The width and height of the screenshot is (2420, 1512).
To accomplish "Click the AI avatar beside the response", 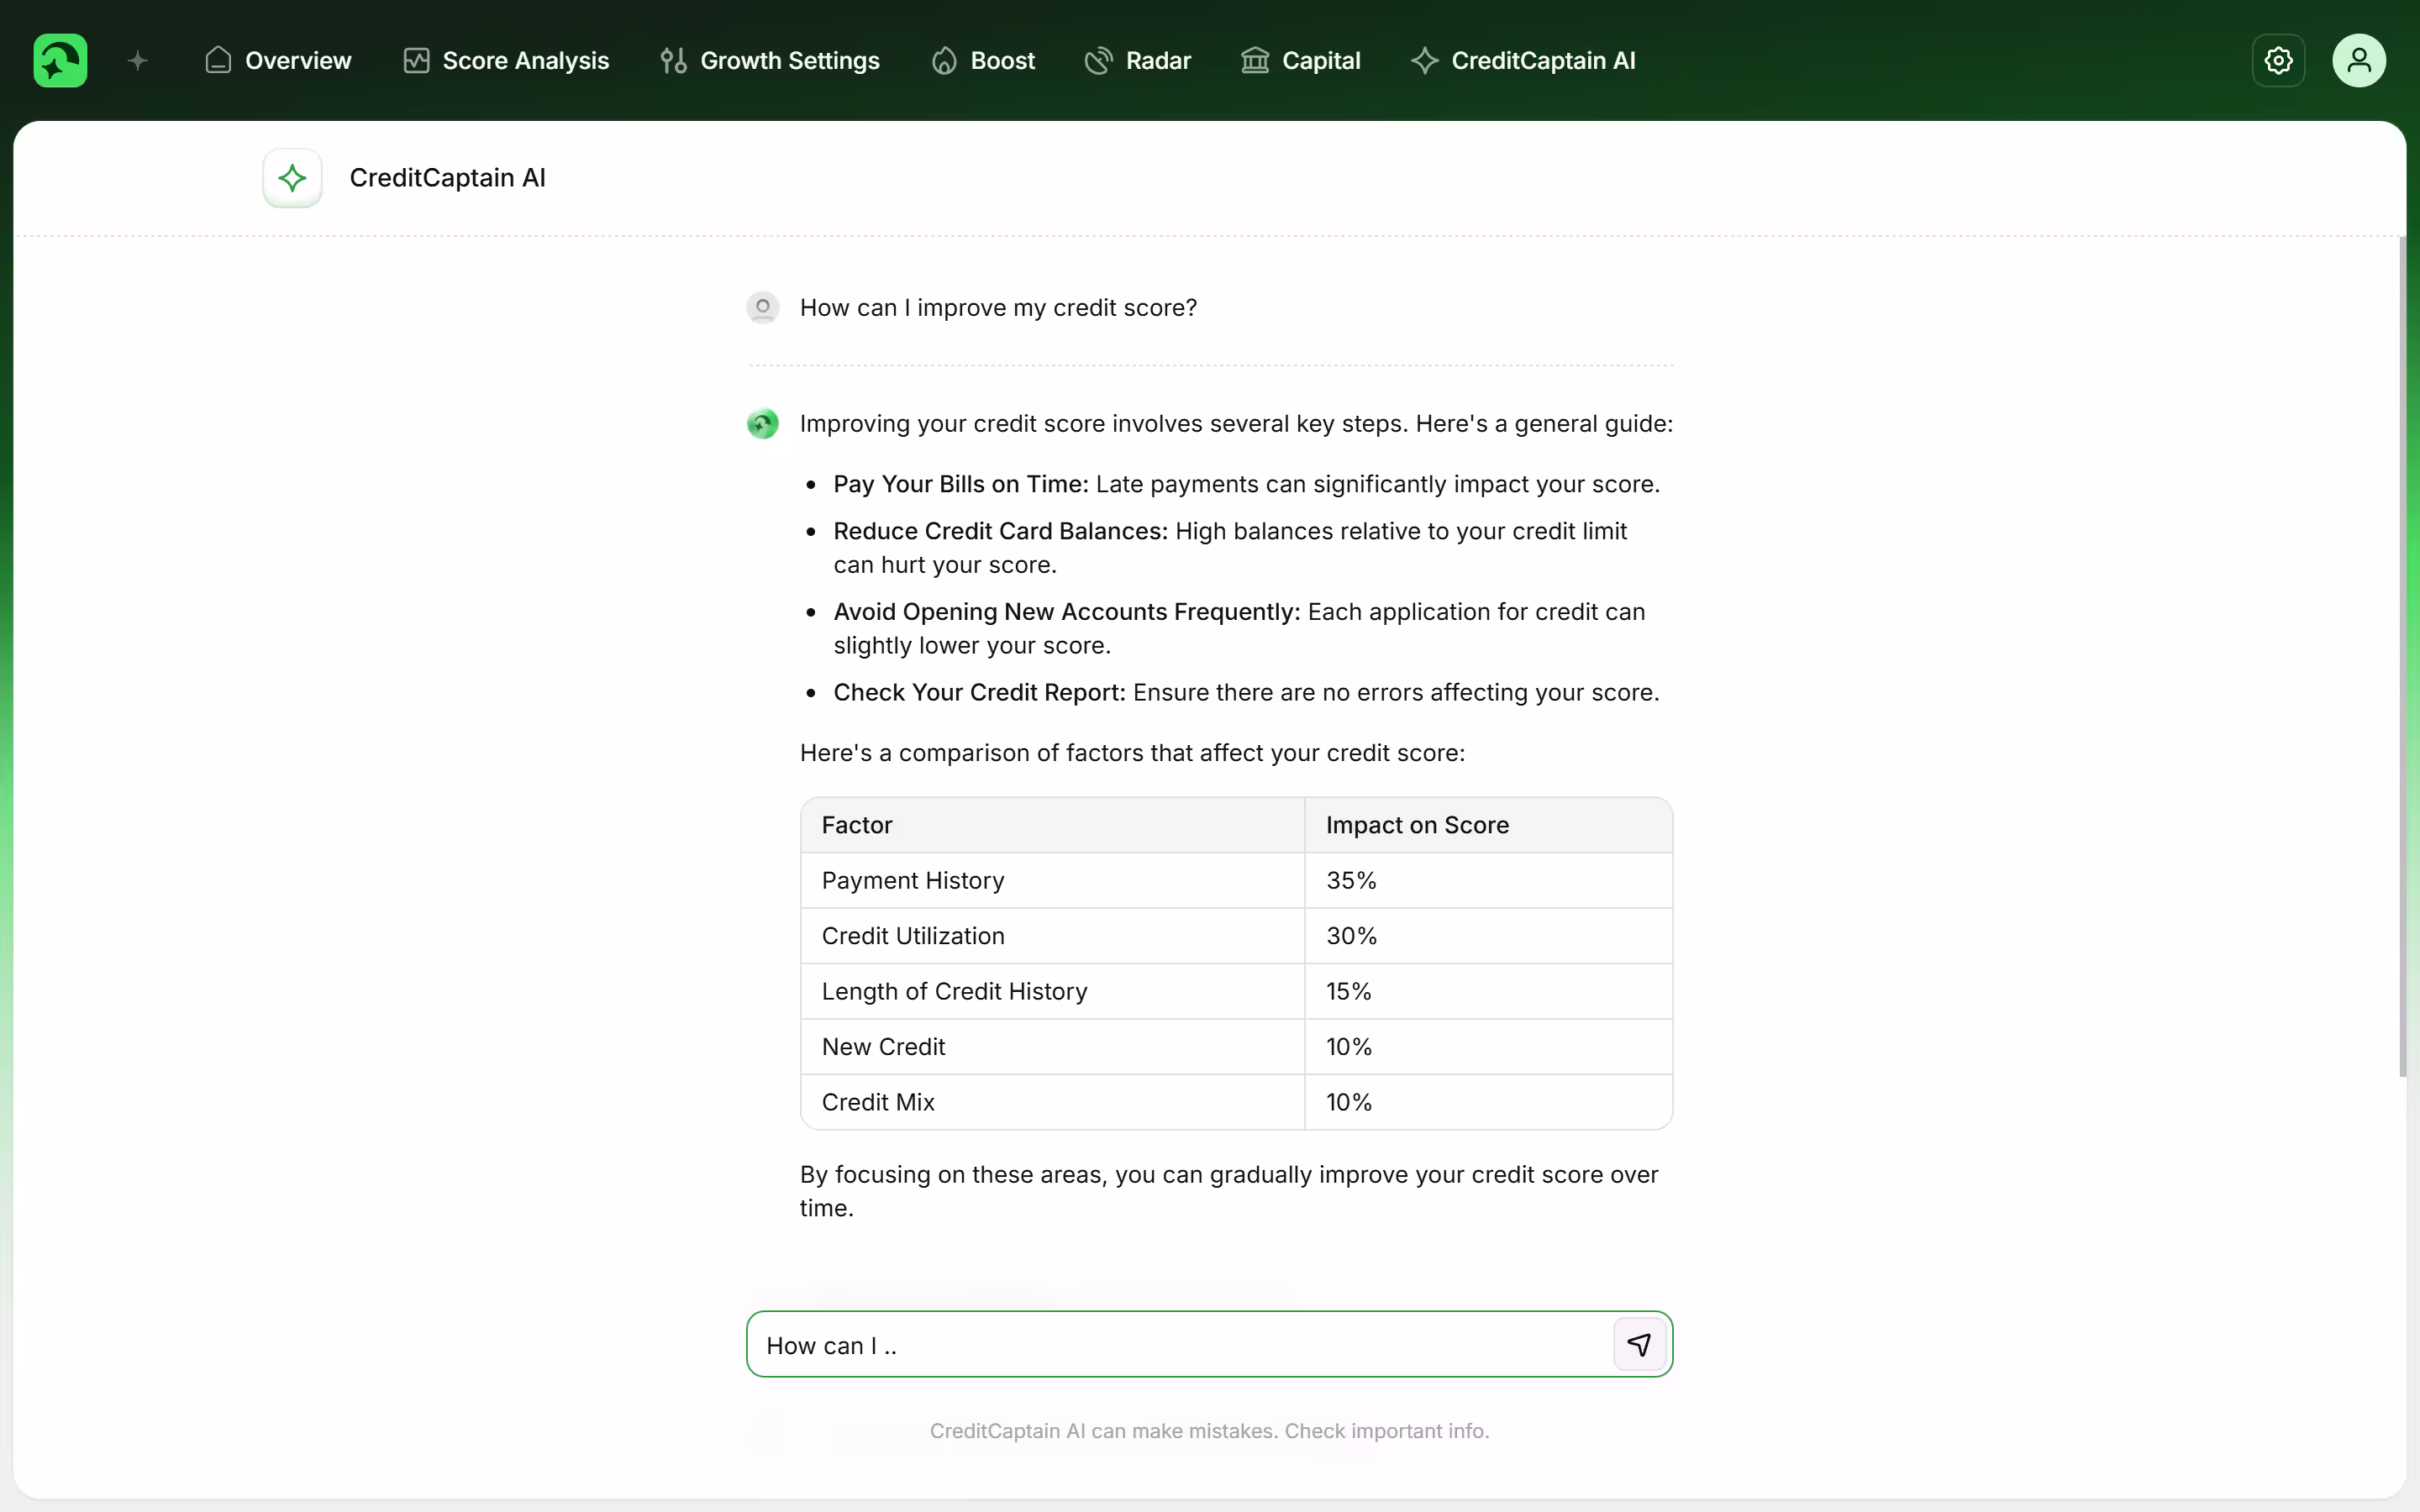I will 763,424.
